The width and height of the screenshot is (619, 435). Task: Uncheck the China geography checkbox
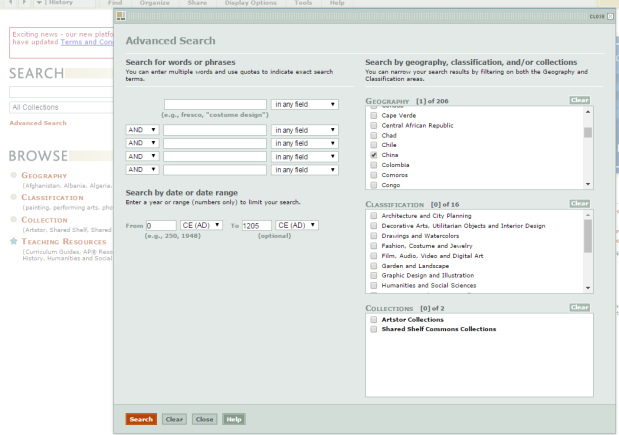[x=373, y=156]
